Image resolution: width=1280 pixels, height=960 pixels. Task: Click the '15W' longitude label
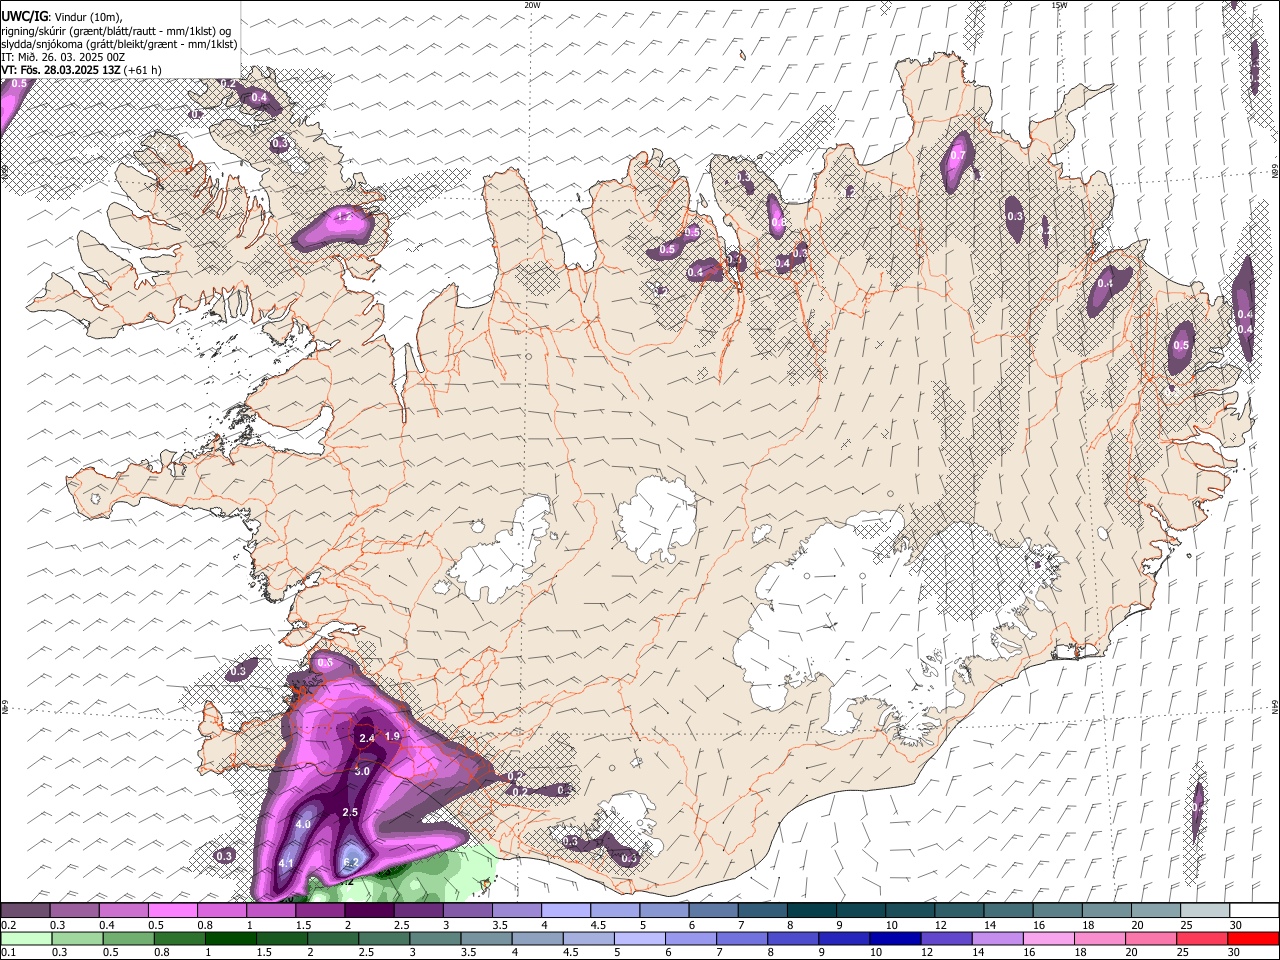tap(1059, 5)
